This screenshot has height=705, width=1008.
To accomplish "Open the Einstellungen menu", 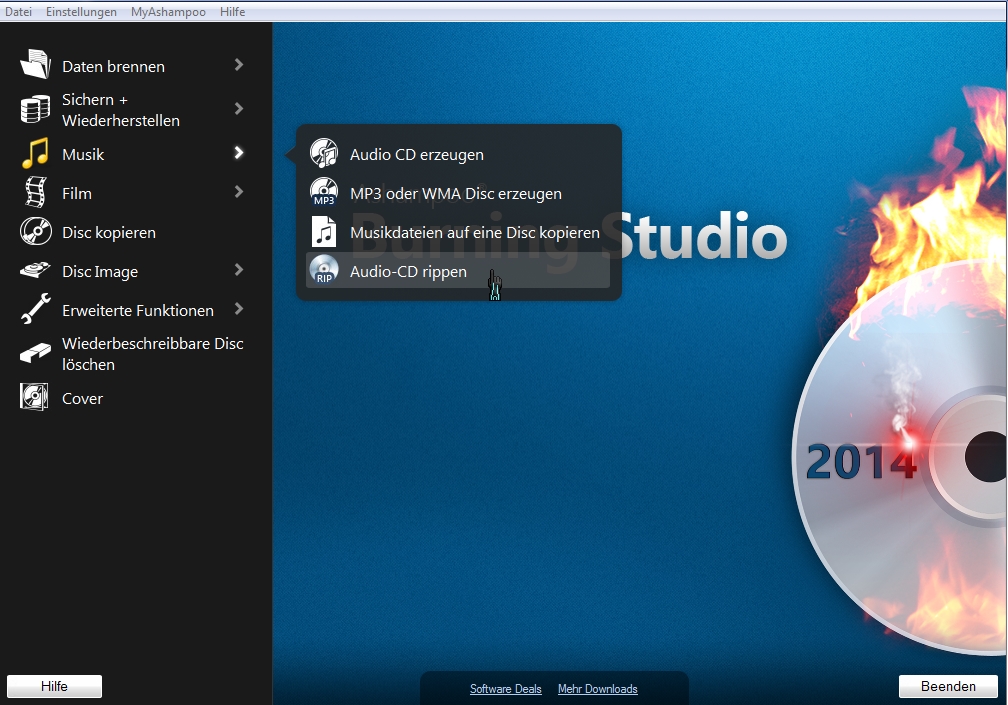I will (81, 12).
